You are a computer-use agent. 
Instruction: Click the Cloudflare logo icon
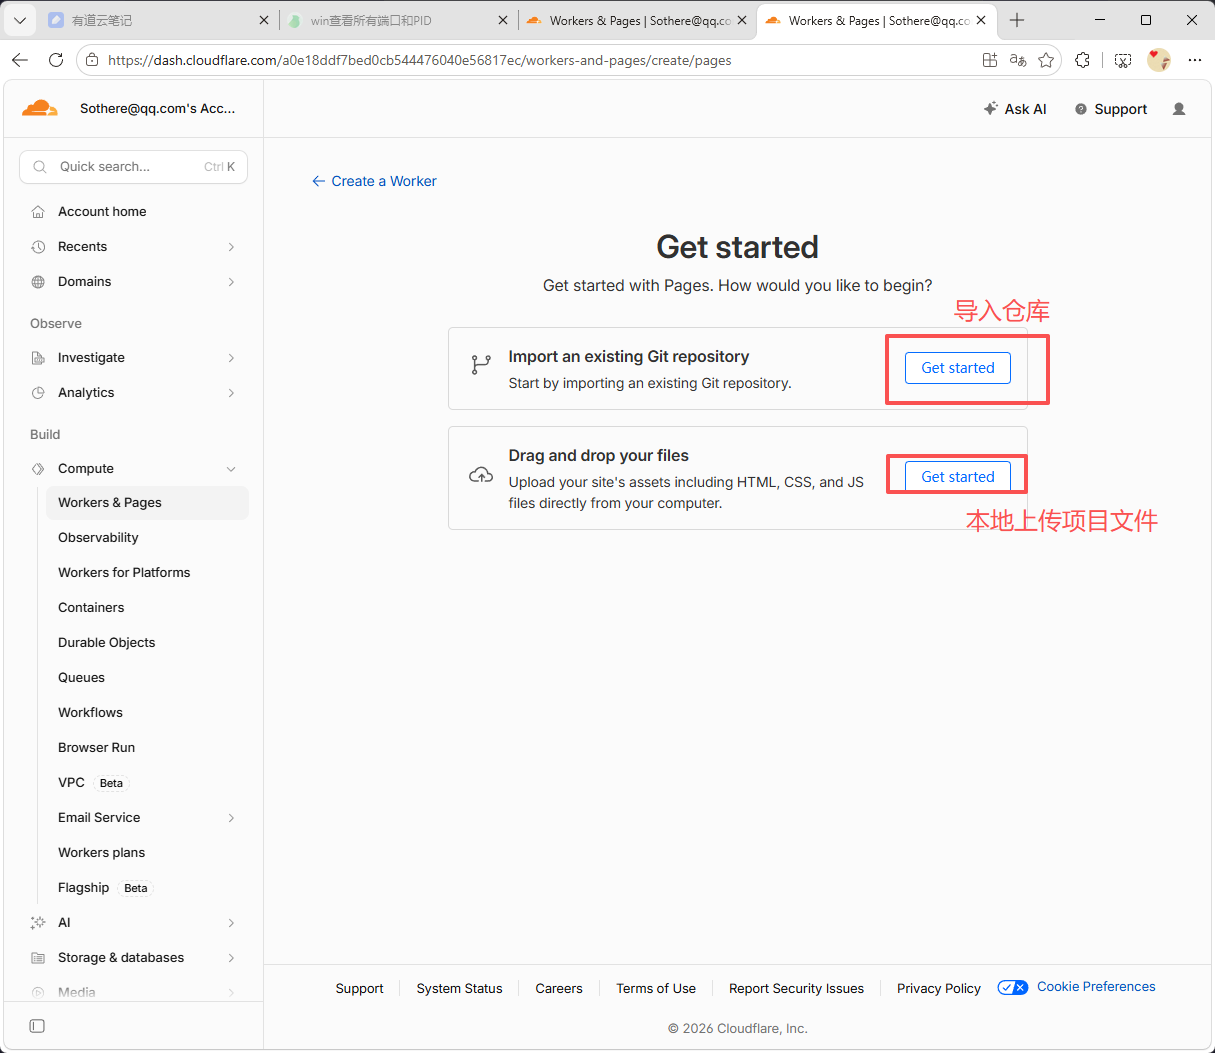(x=40, y=108)
